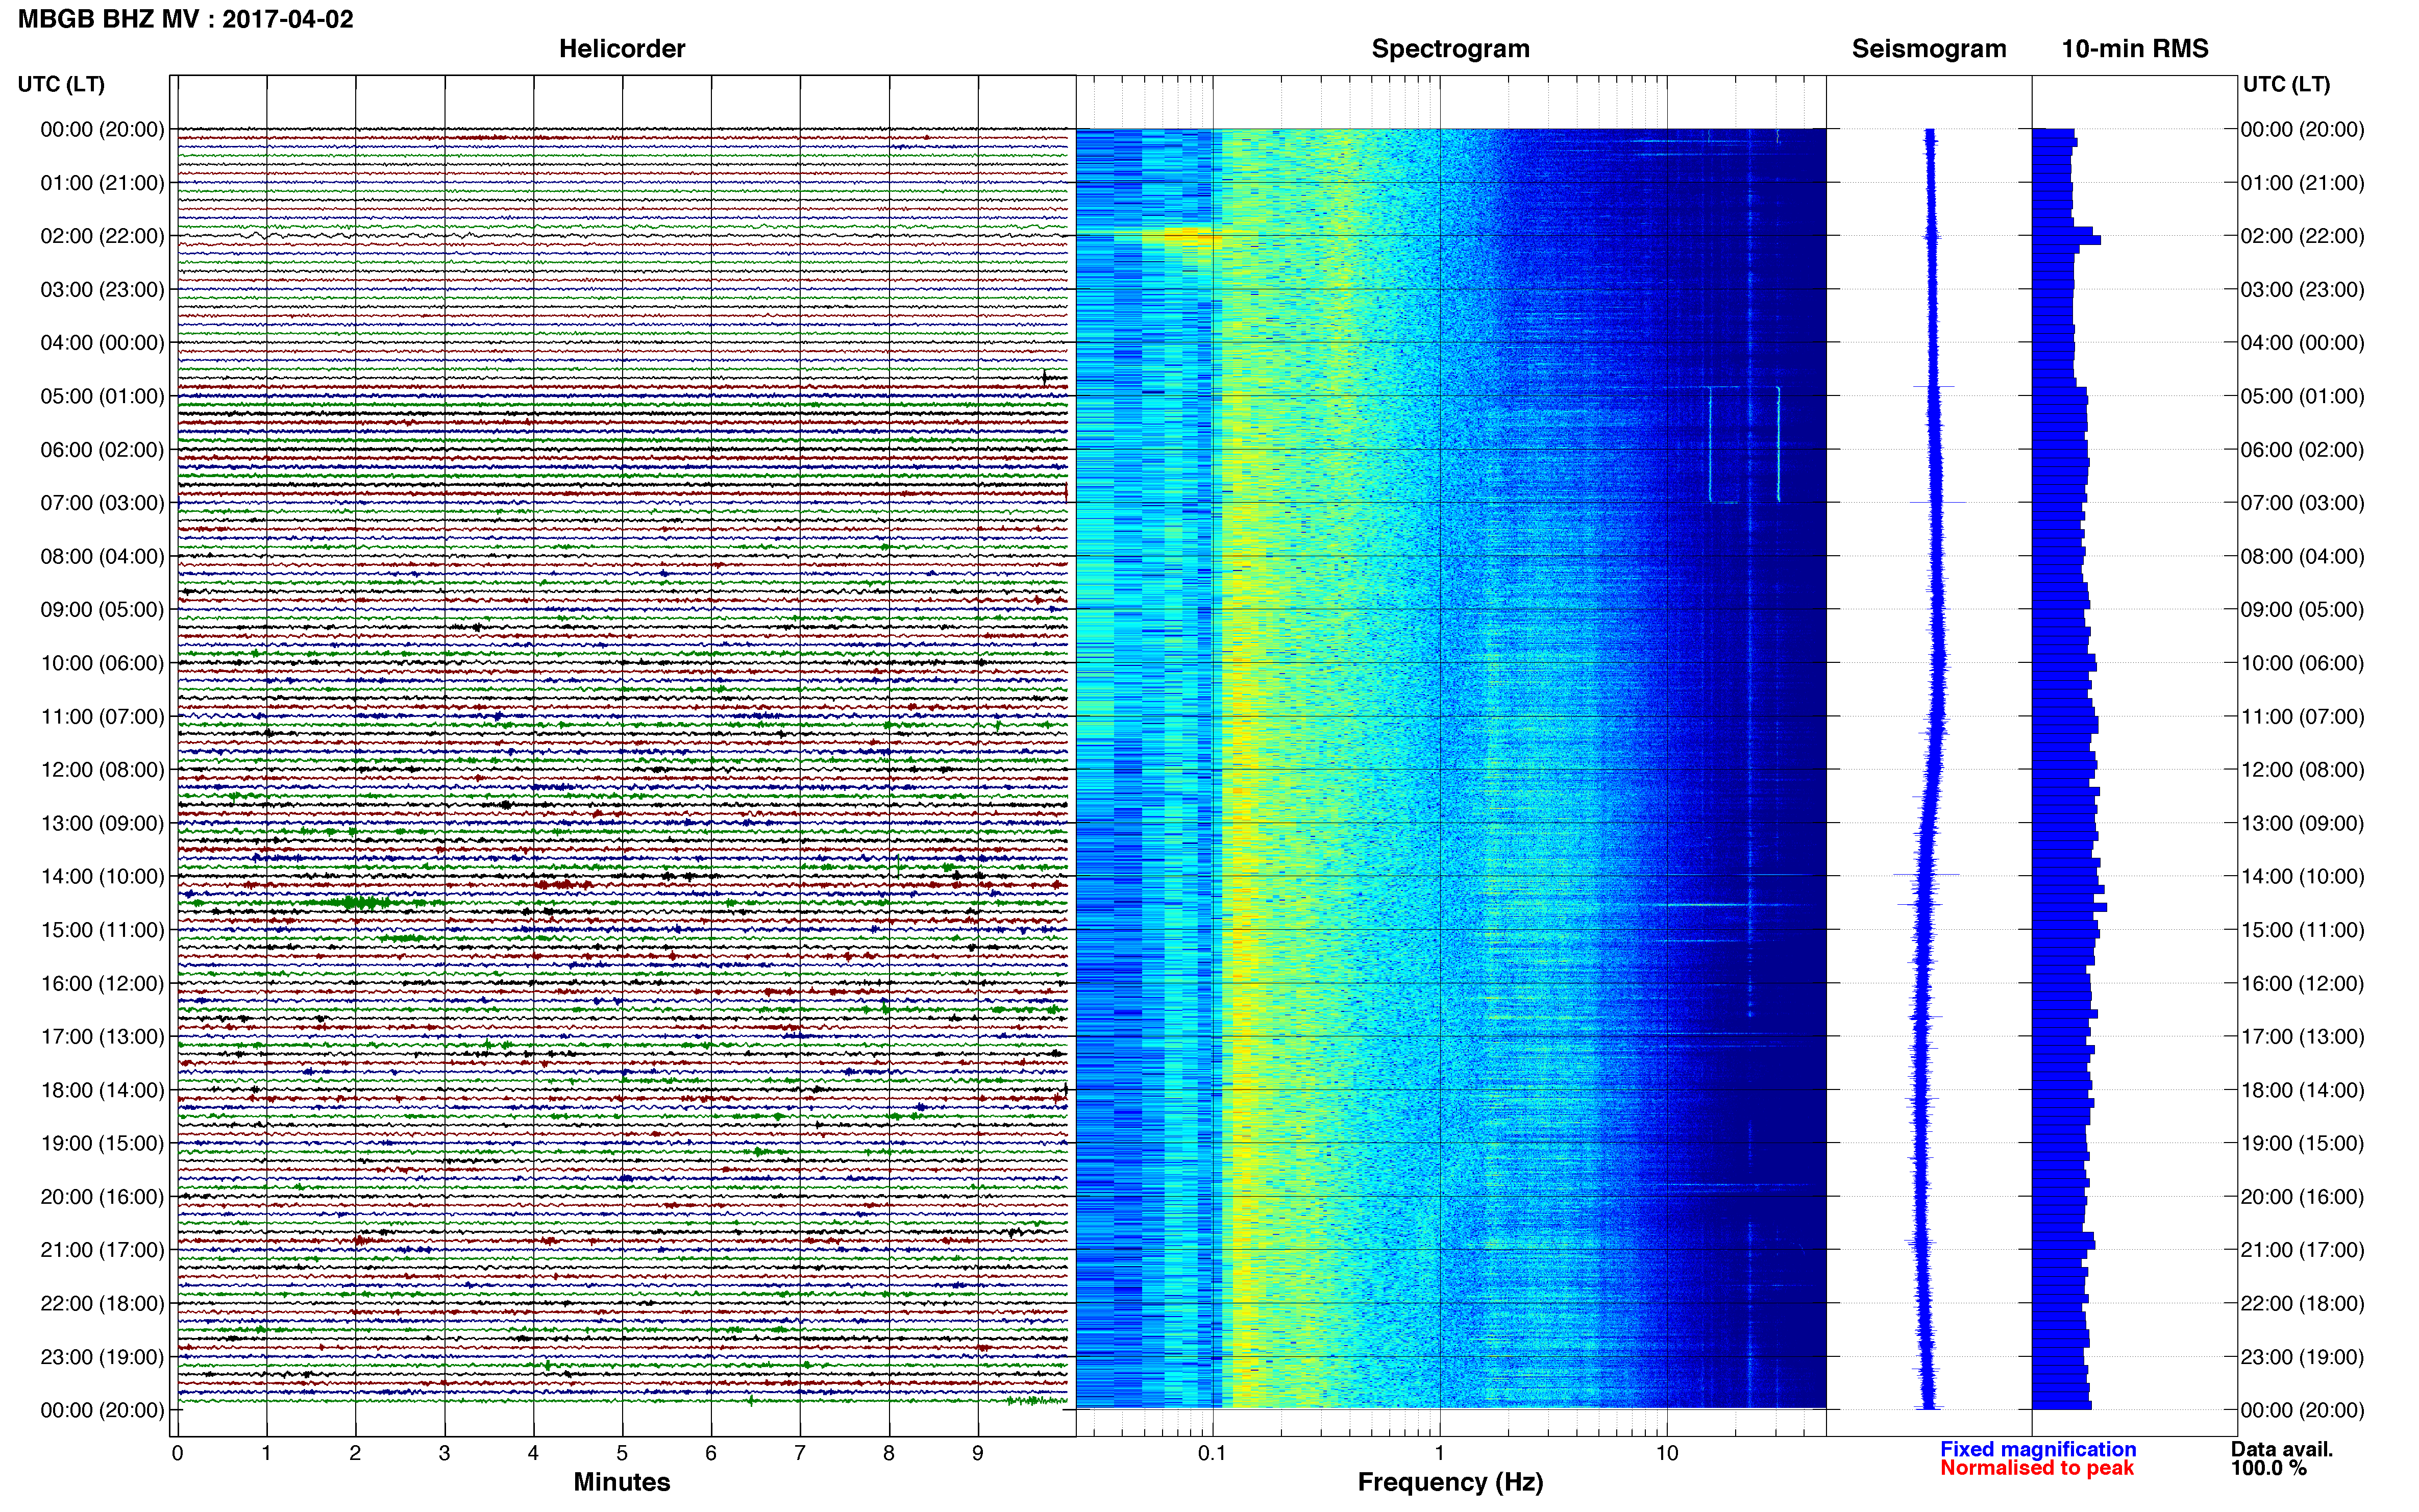
Task: Select left time label '10:00 (06:00)'
Action: click(x=102, y=663)
